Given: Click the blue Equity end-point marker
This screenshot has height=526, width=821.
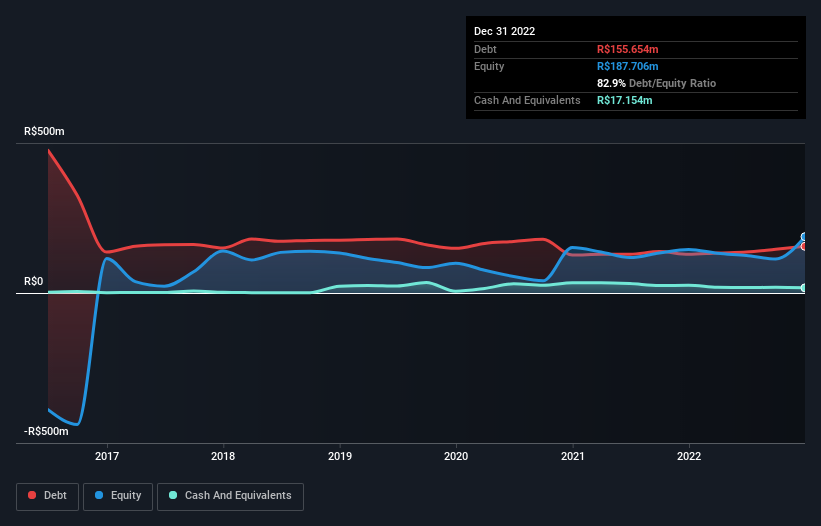Looking at the screenshot, I should coord(804,237).
